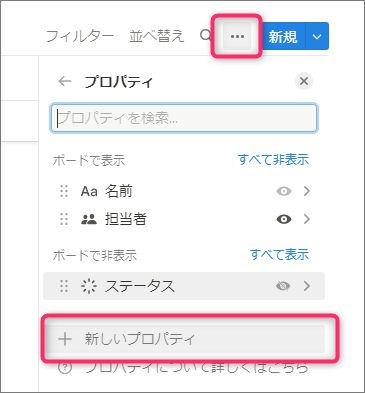Click the 新規 button
Viewport: 365px width, 393px height.
click(x=283, y=36)
